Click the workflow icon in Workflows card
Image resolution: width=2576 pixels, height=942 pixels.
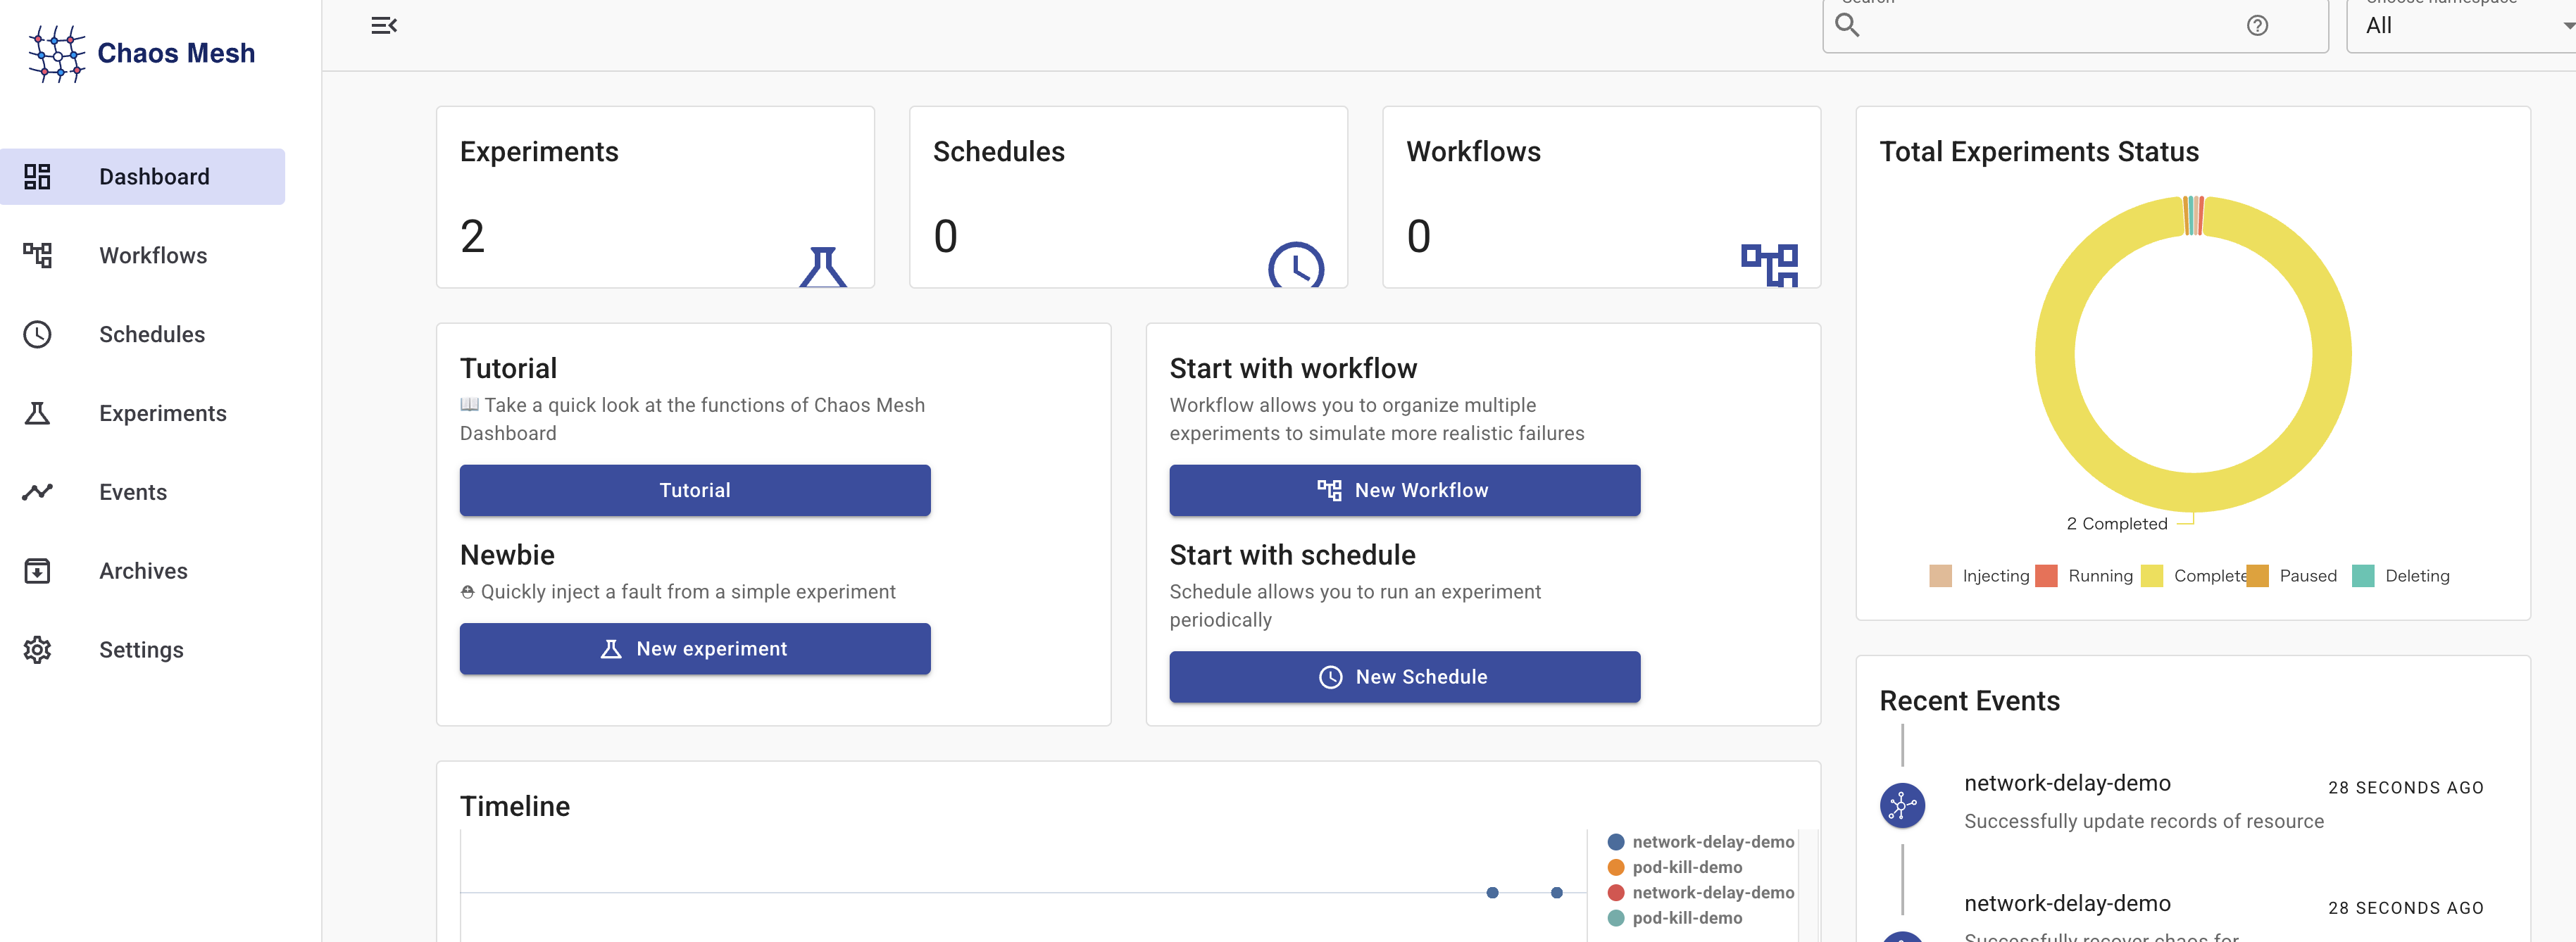(1768, 265)
